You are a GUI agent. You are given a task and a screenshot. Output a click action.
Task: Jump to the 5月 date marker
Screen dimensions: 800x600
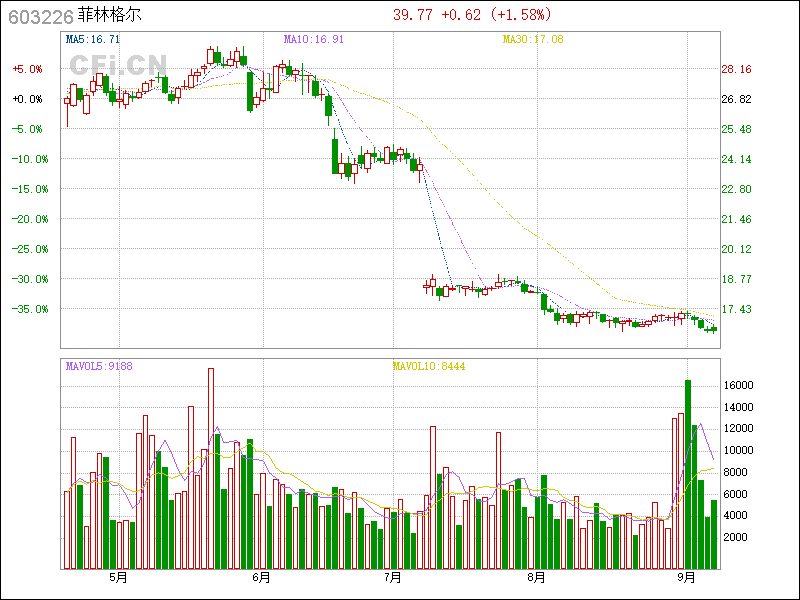point(119,578)
